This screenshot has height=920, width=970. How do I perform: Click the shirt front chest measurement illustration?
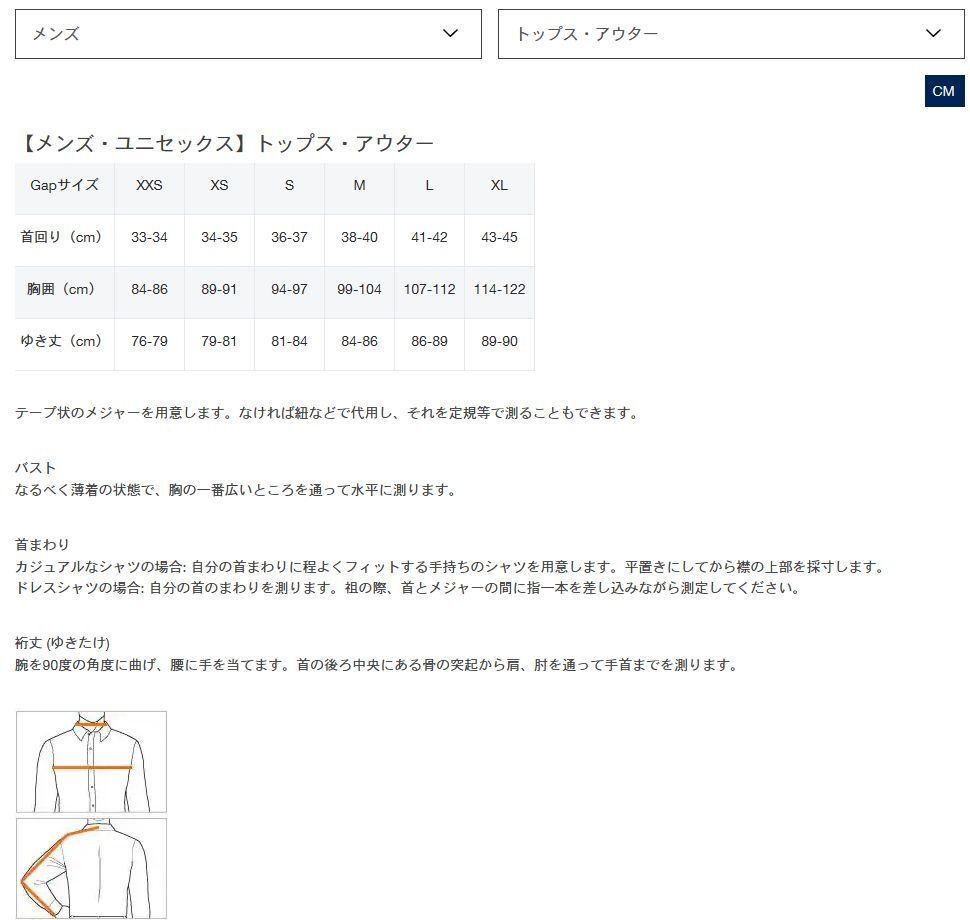pos(92,762)
